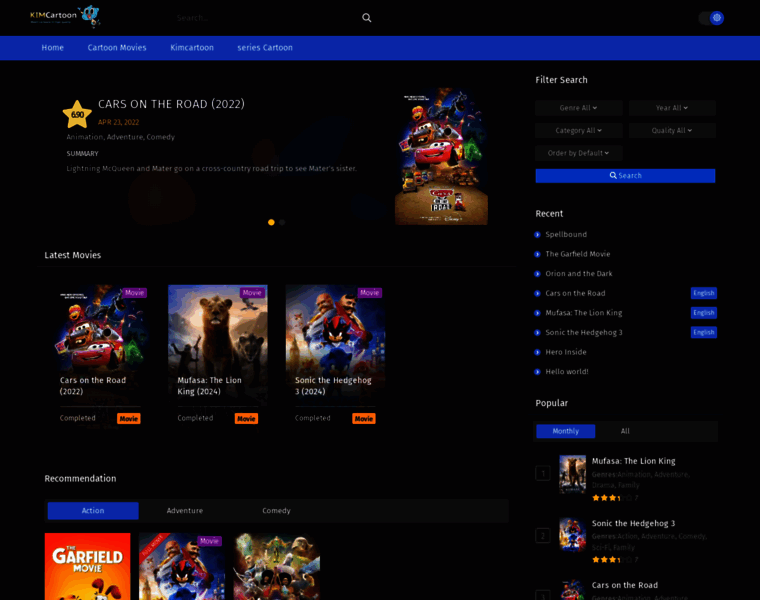Open Cars on the Road popular title

click(625, 585)
